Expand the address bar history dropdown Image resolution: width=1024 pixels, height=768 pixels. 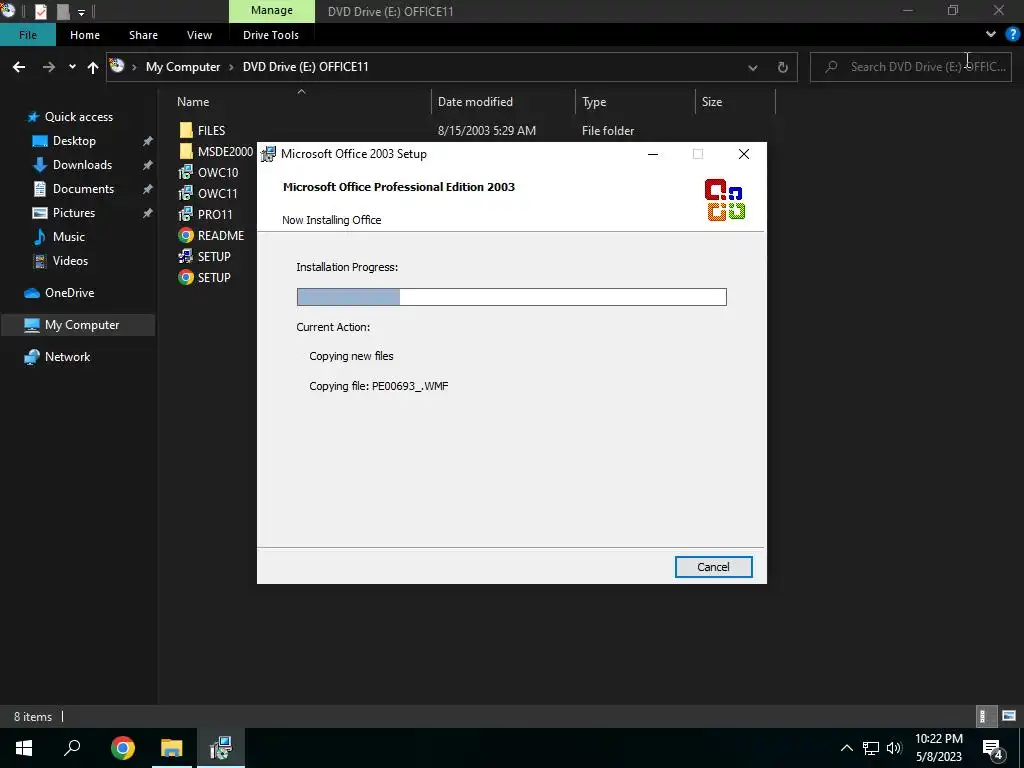tap(752, 67)
